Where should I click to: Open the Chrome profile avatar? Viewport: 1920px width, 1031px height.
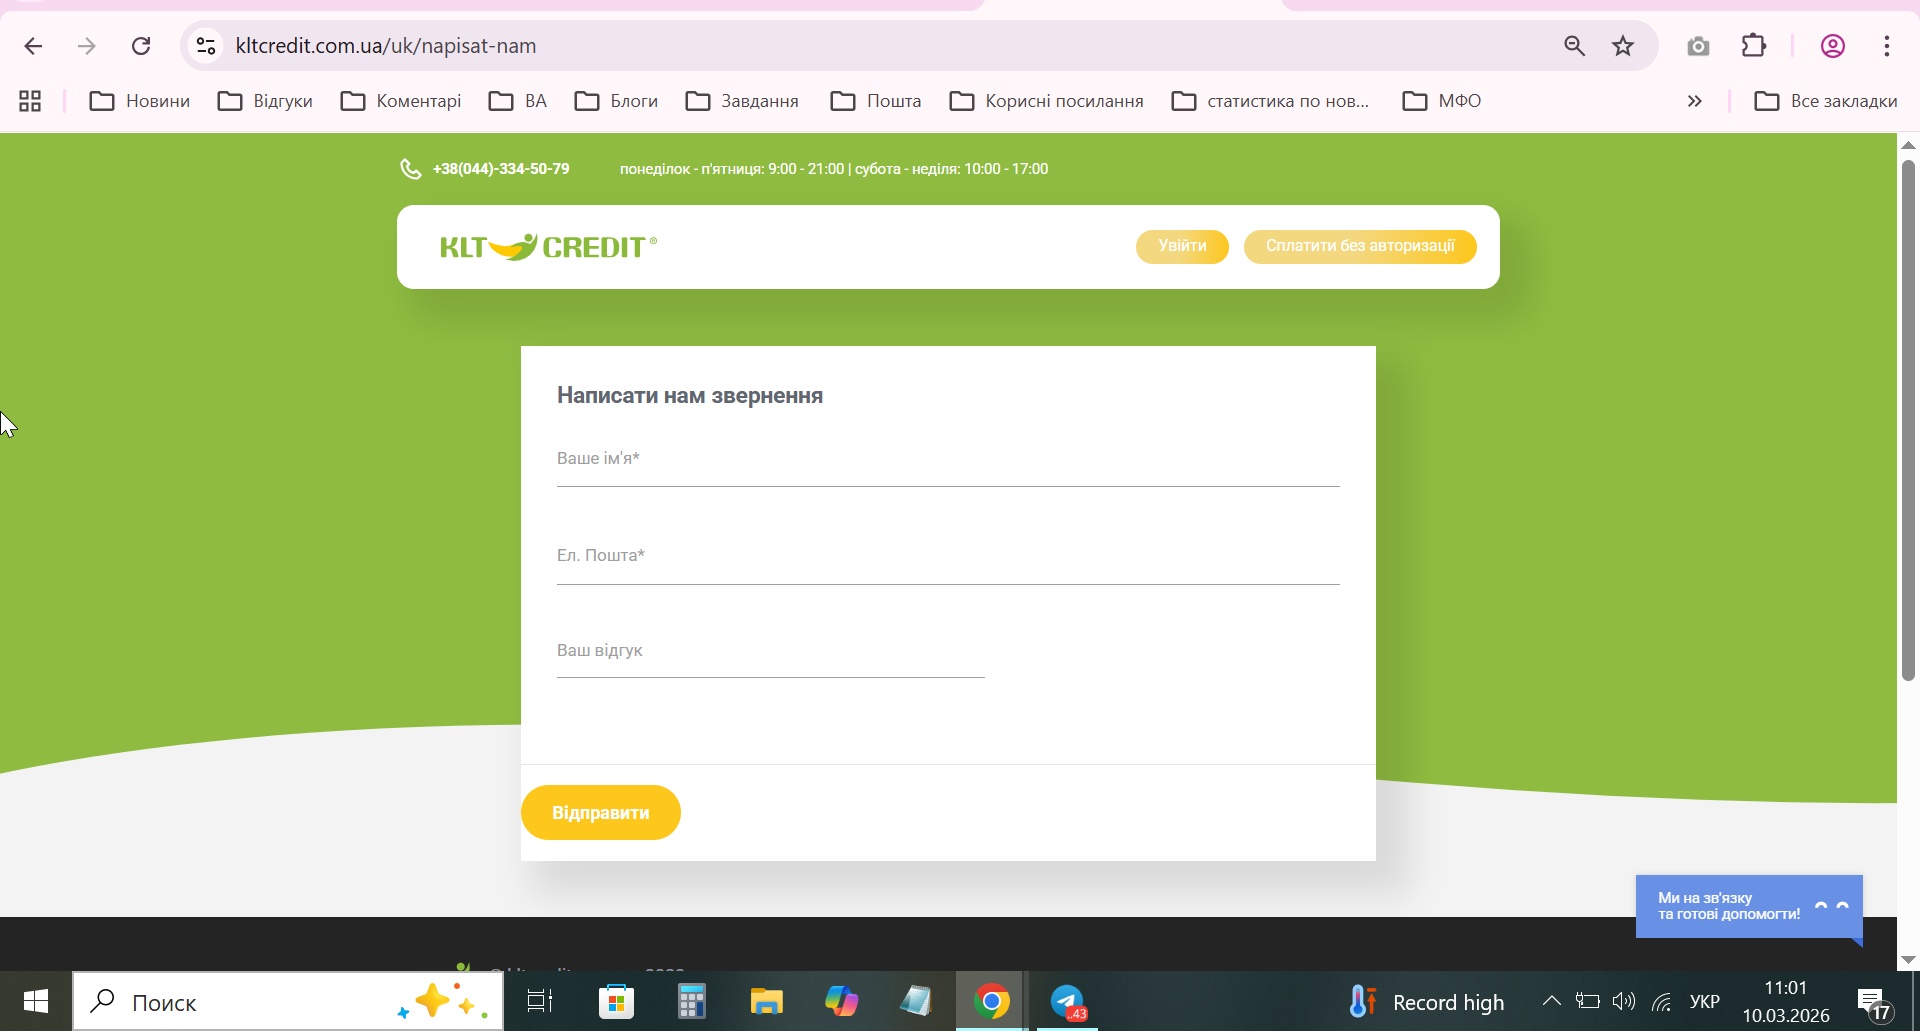(1833, 46)
